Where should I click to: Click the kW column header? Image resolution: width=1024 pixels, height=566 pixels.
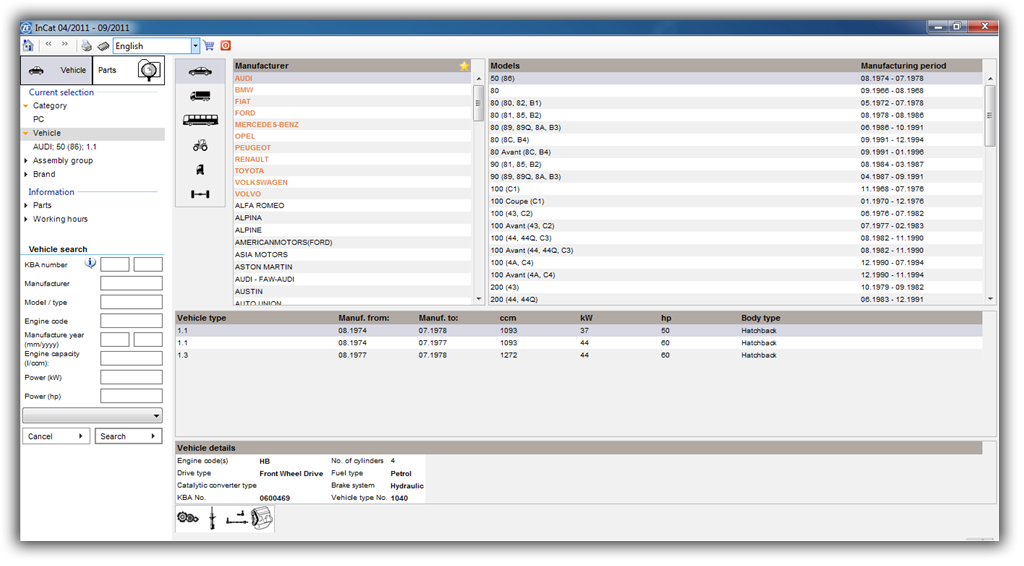[586, 318]
